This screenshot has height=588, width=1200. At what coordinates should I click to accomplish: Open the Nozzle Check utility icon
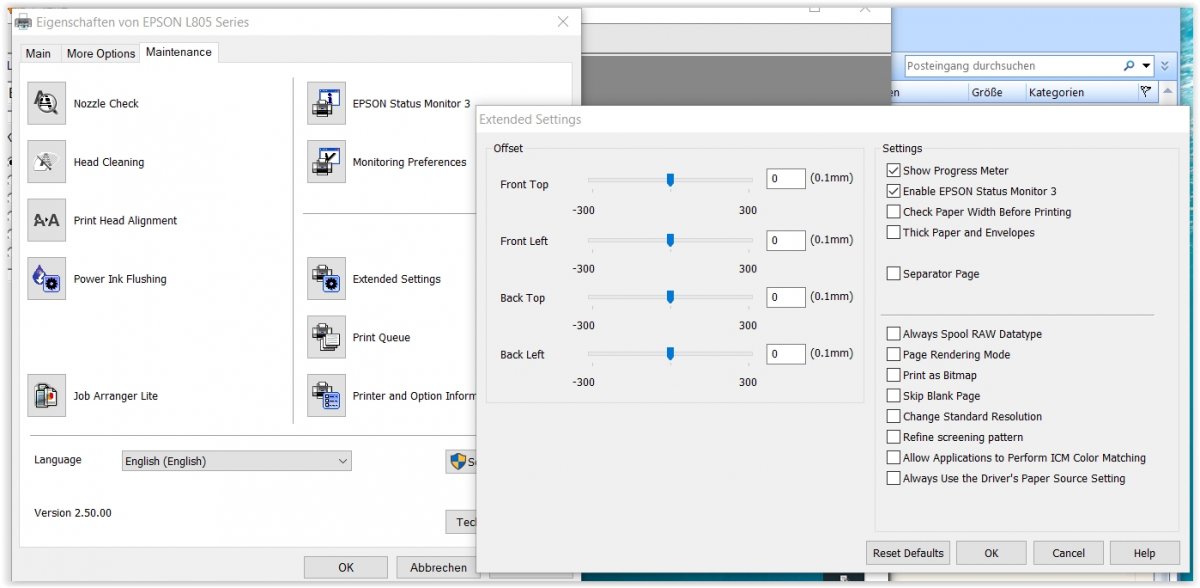click(x=46, y=103)
